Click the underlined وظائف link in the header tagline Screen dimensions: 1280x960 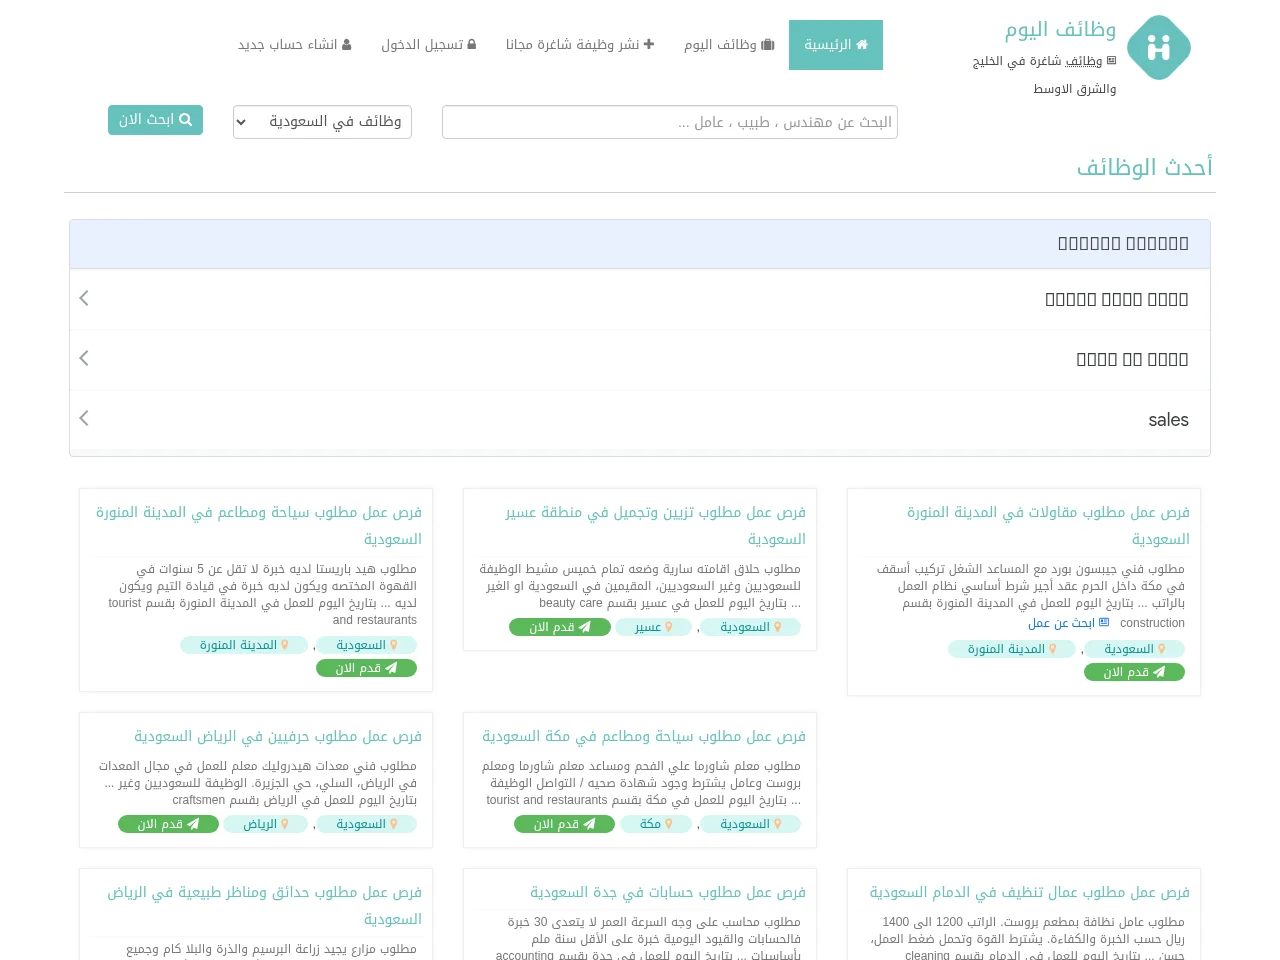(1084, 61)
